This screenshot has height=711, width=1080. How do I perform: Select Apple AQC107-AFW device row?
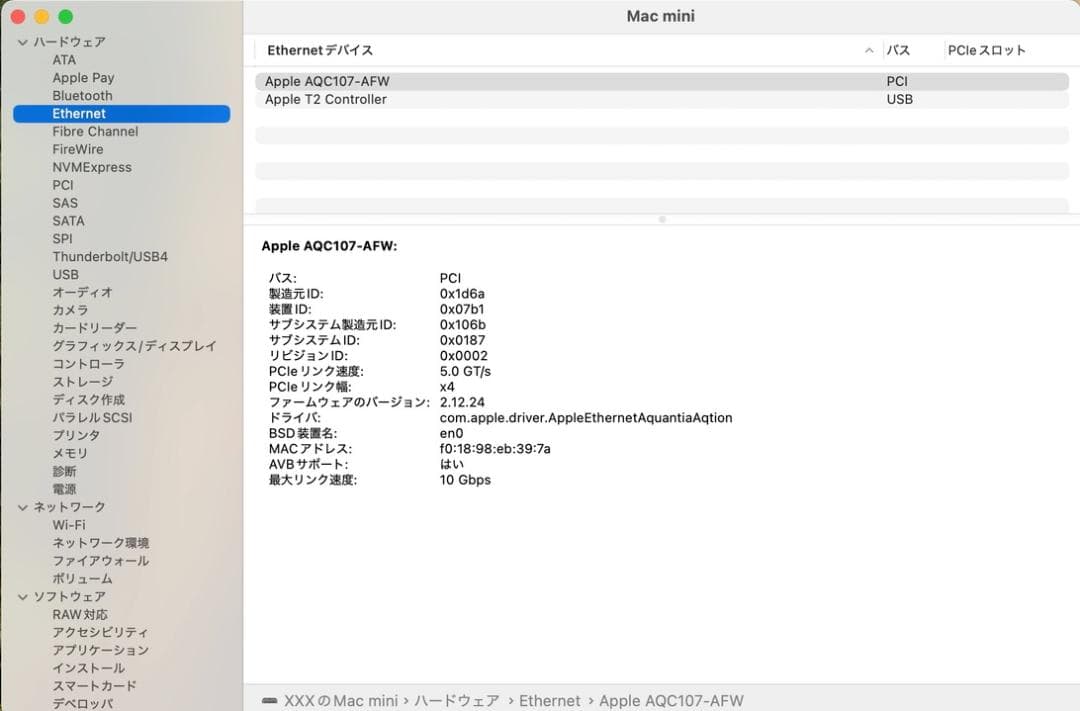tap(662, 81)
